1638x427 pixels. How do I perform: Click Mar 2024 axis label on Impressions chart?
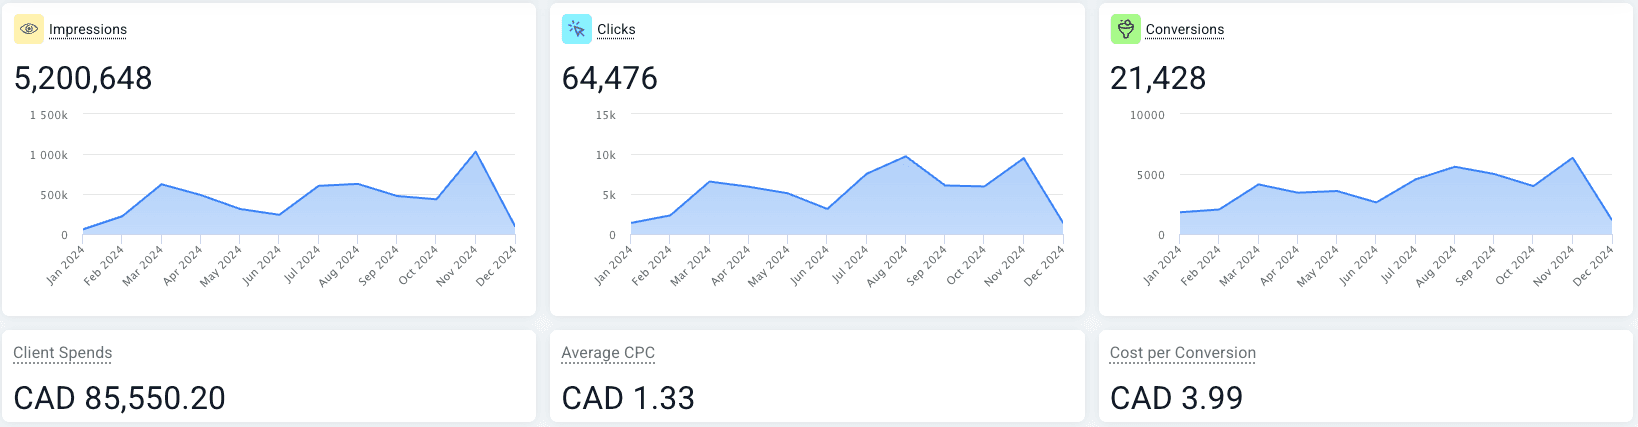(x=143, y=266)
